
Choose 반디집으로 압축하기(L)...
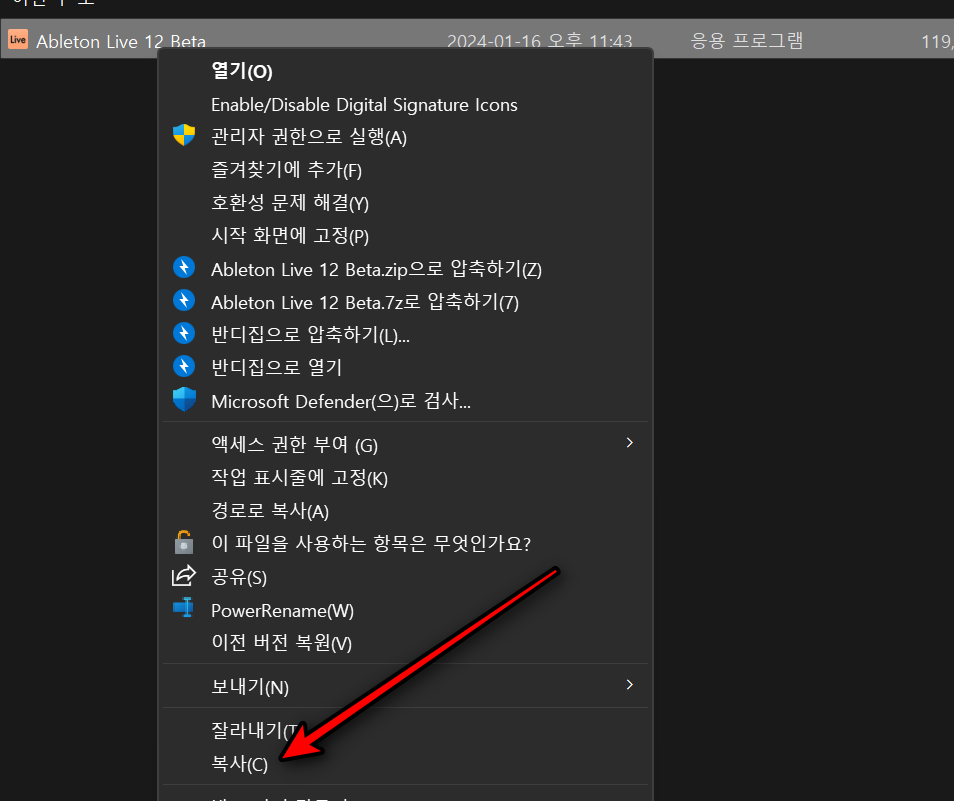point(310,335)
